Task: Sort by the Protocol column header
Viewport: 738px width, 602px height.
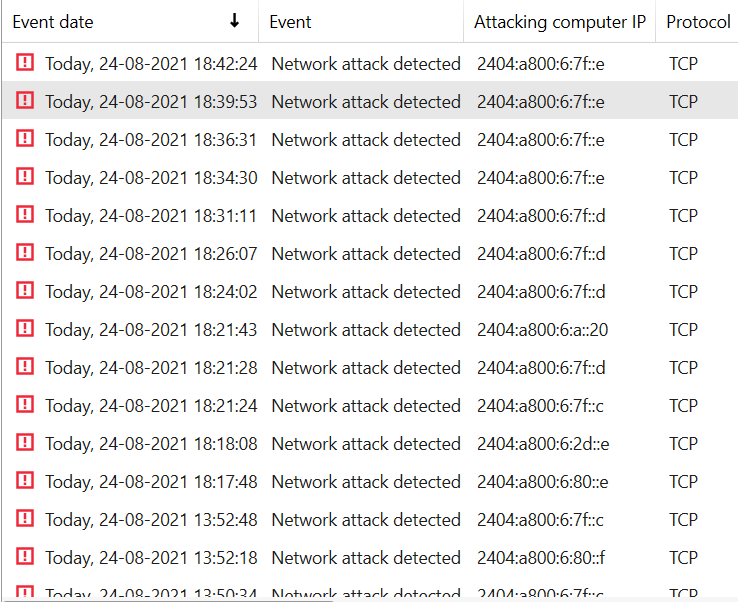Action: [x=698, y=22]
